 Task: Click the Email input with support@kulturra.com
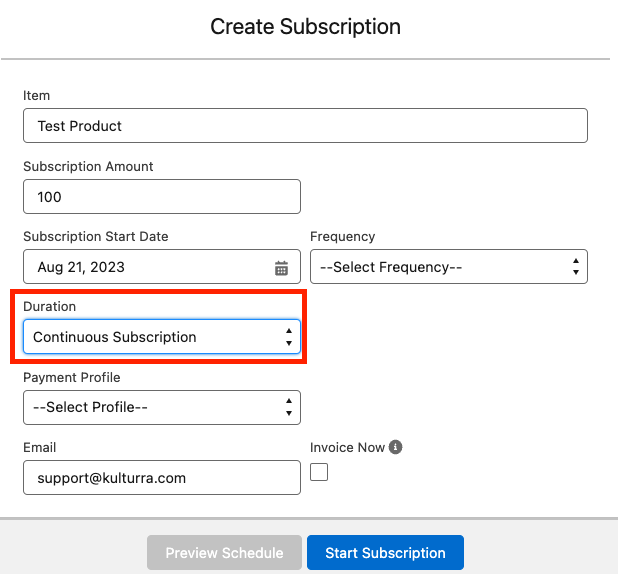[x=161, y=478]
